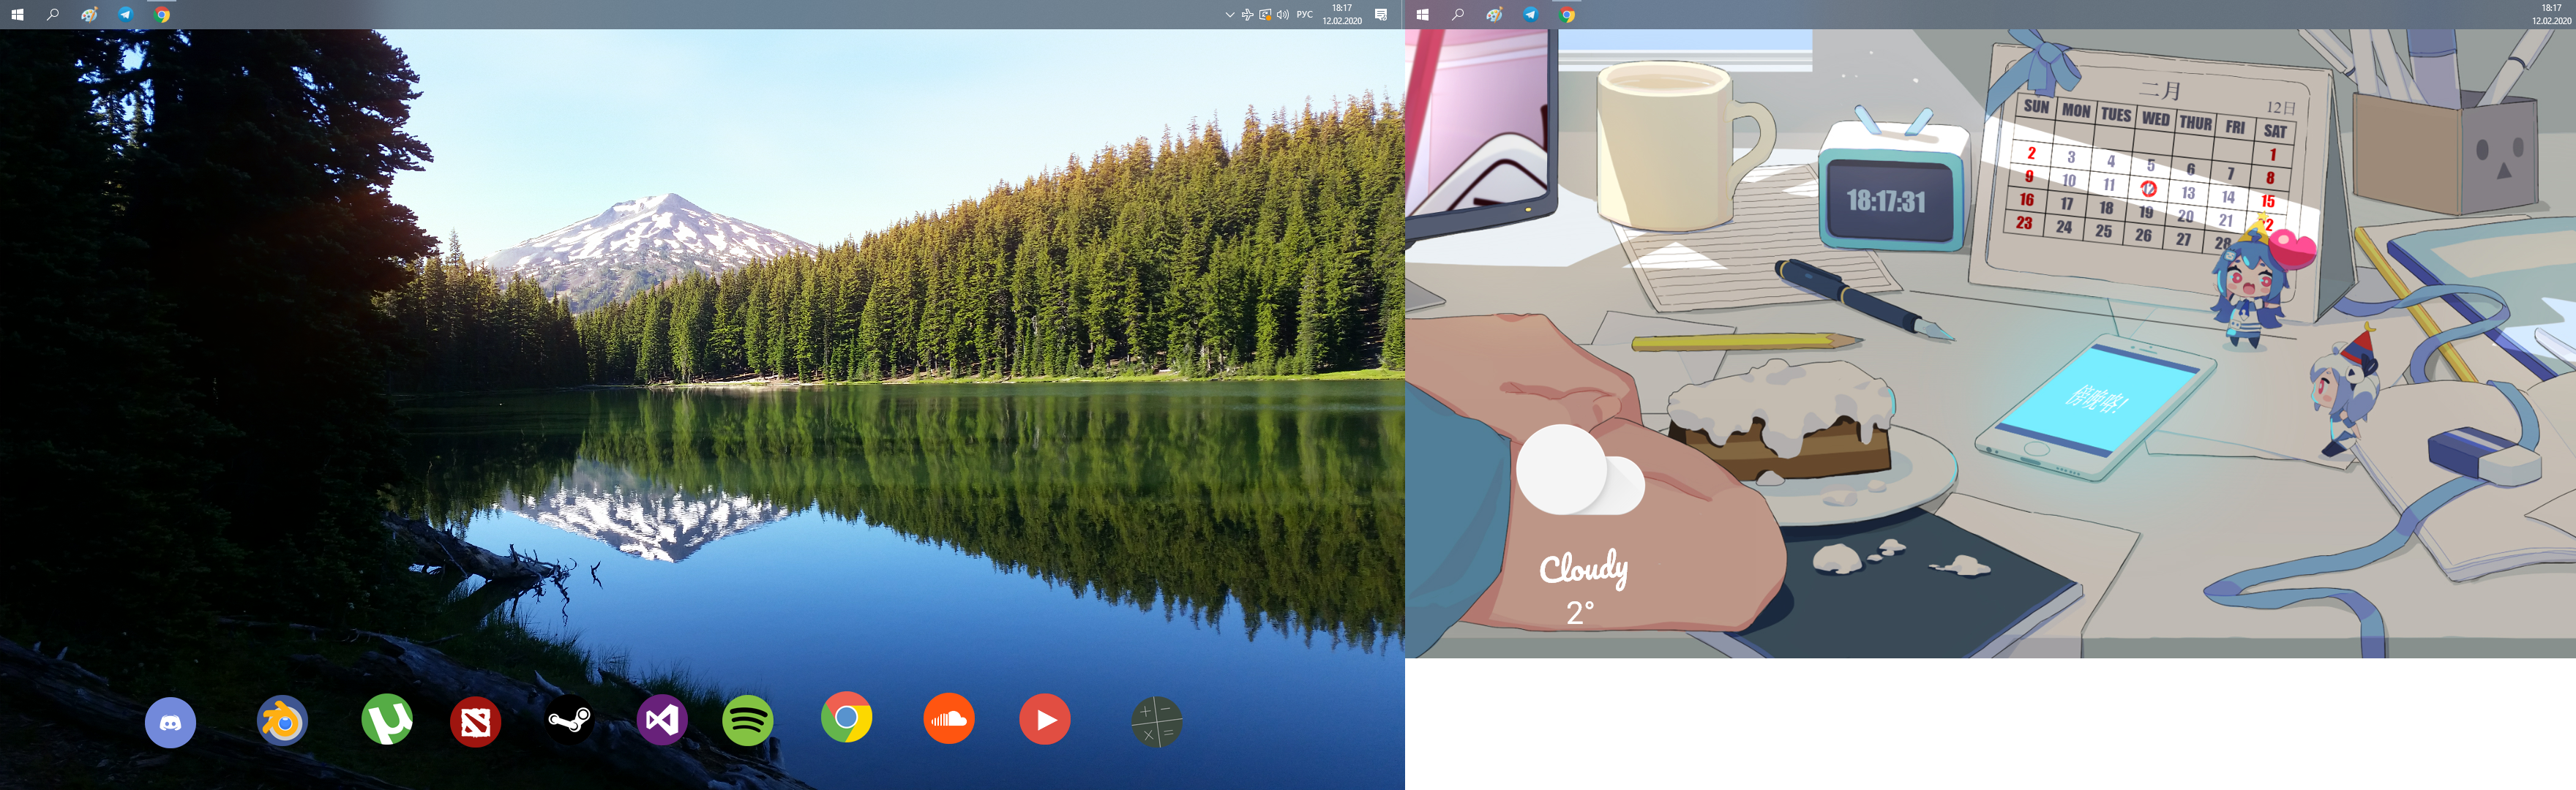Open the Action Center notifications icon
The width and height of the screenshot is (2576, 790).
[x=1381, y=14]
